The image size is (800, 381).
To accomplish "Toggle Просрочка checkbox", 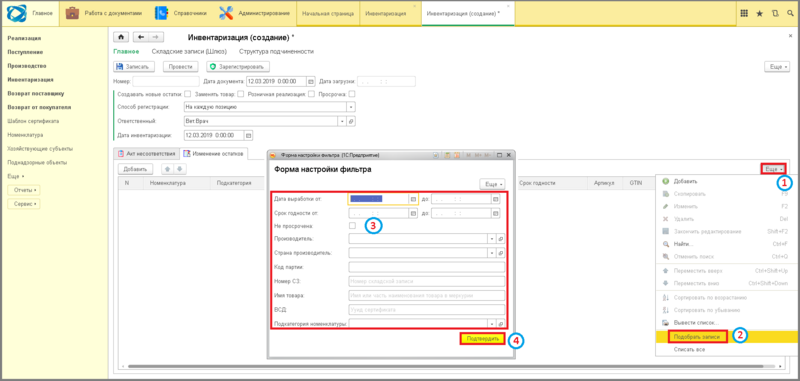I will click(x=352, y=94).
